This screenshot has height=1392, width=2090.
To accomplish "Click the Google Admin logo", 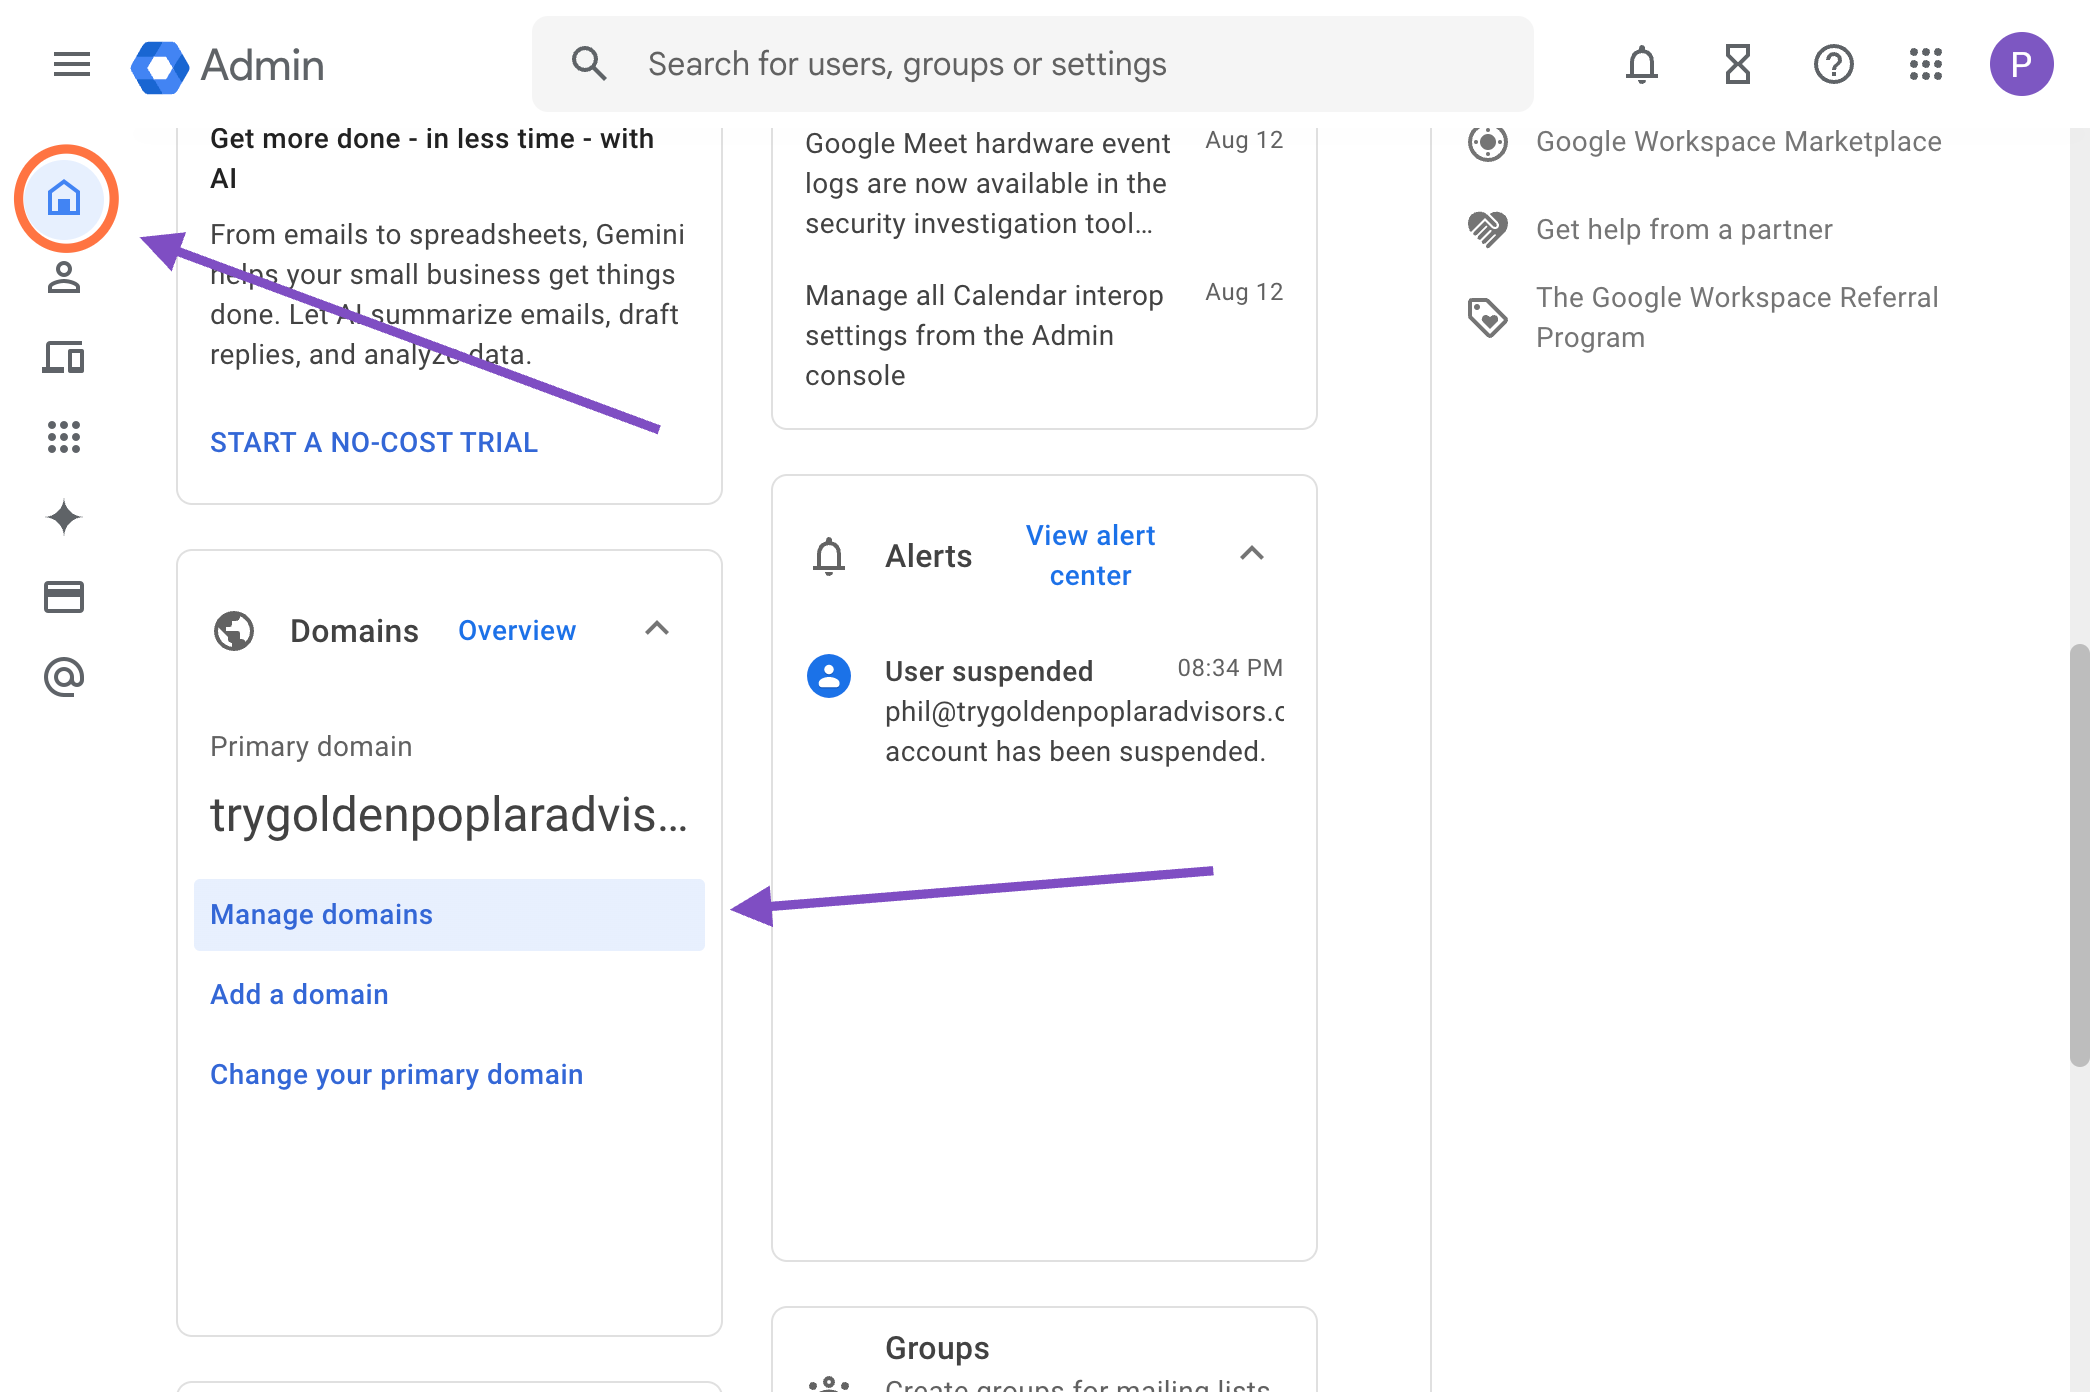I will pyautogui.click(x=228, y=66).
